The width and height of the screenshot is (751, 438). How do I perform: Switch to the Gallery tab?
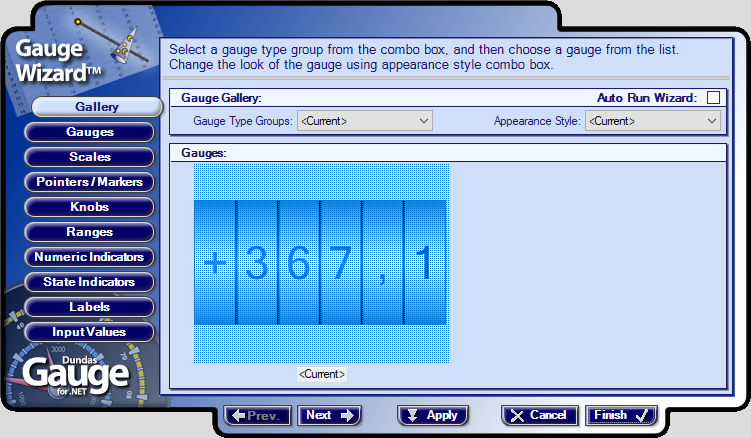[x=97, y=107]
